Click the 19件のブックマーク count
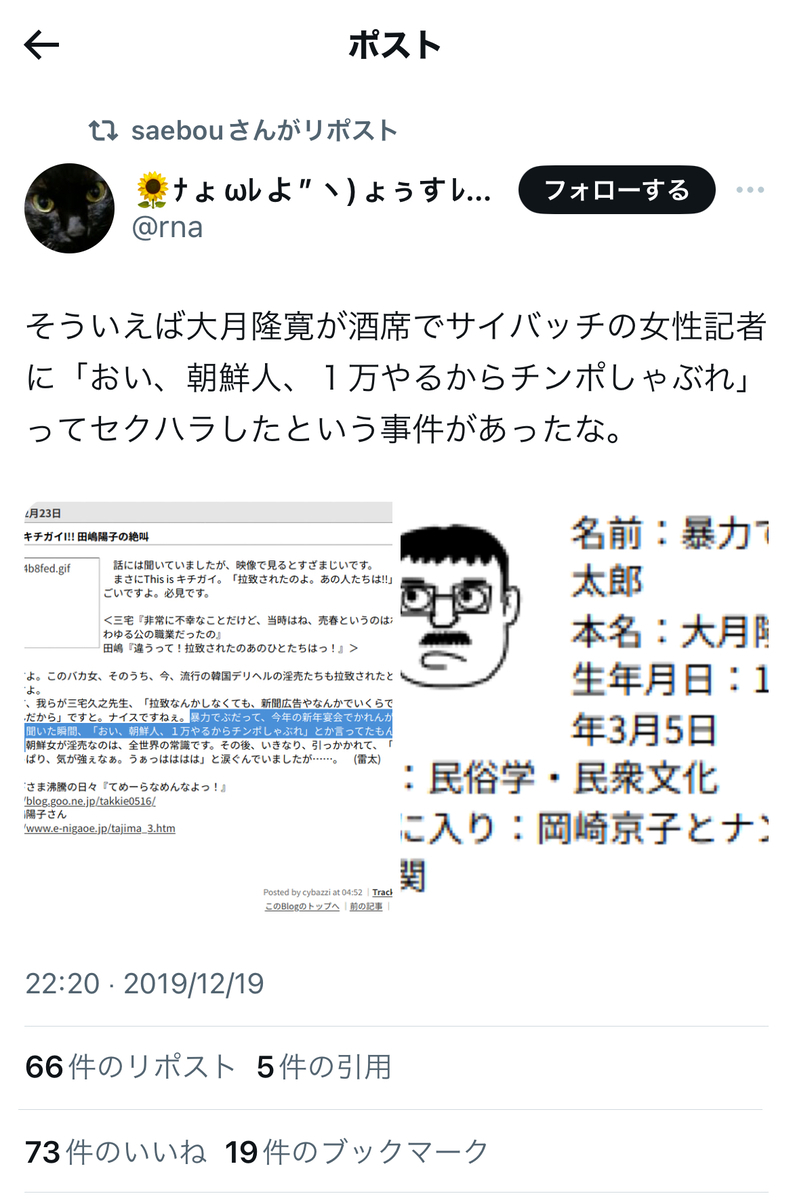 tap(358, 1152)
